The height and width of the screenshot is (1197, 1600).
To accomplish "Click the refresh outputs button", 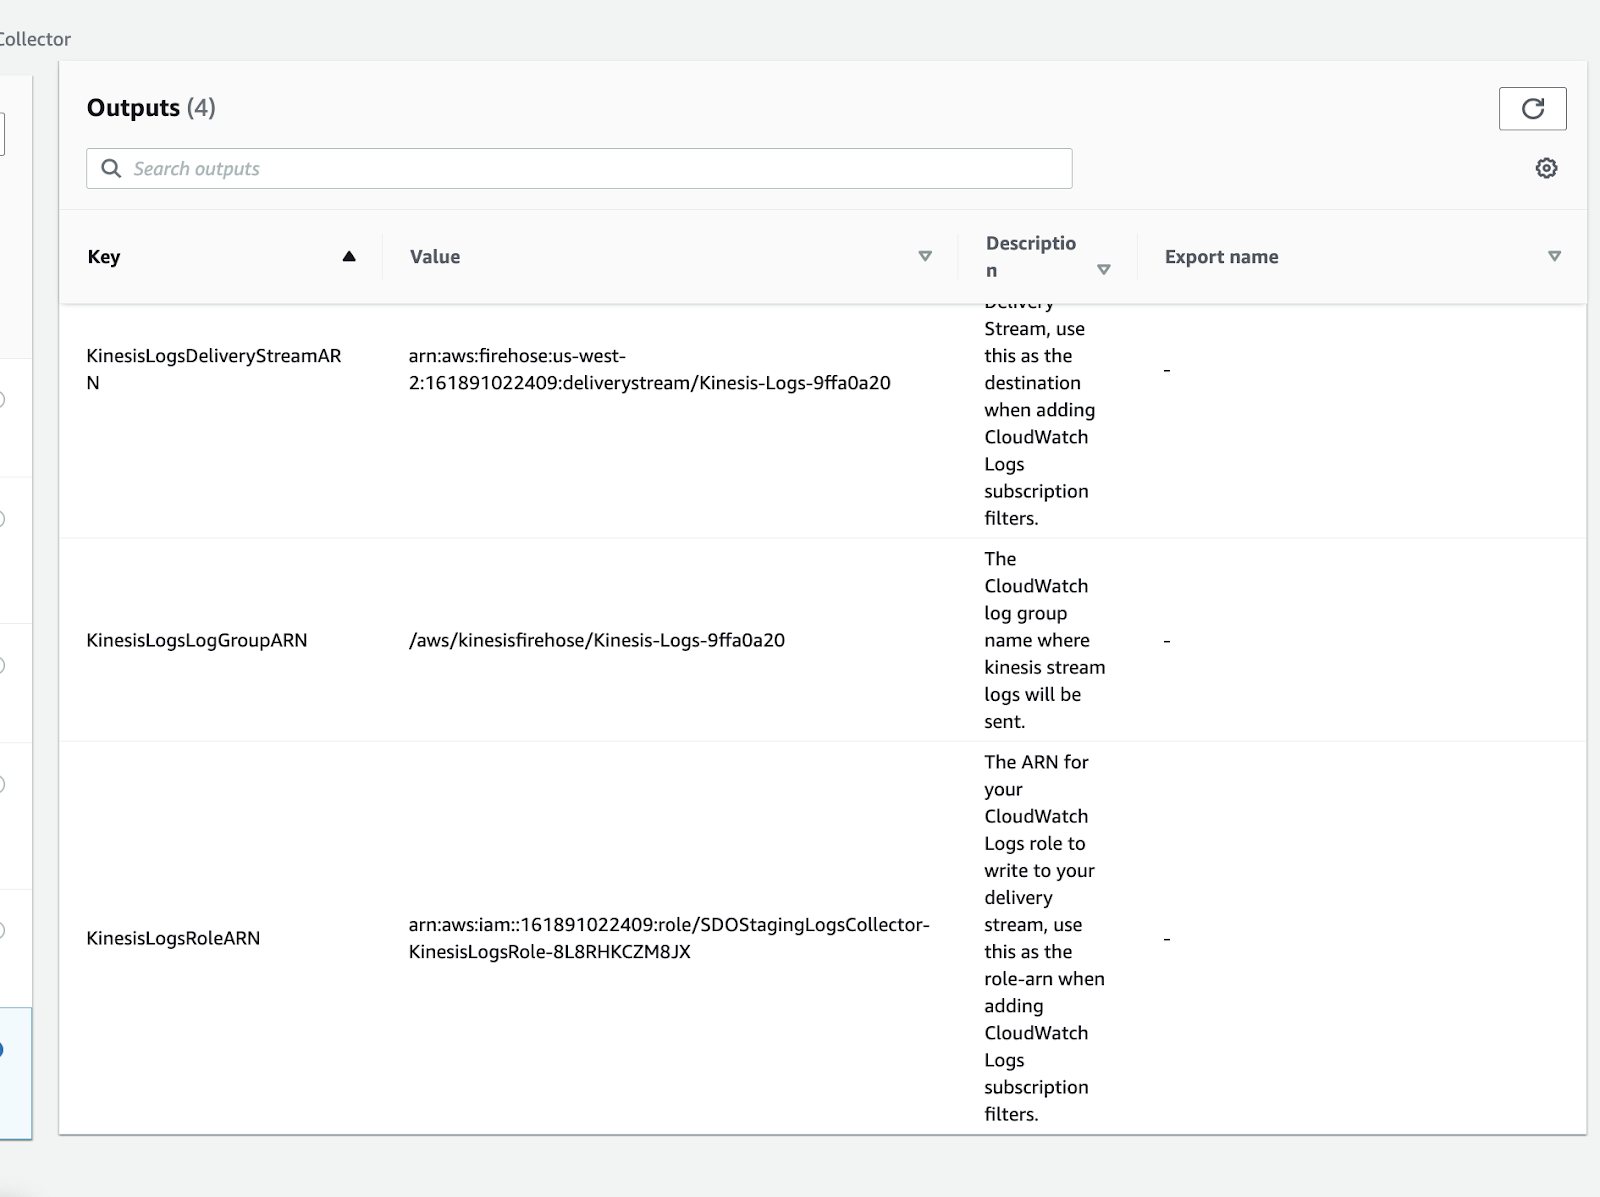I will pos(1532,109).
